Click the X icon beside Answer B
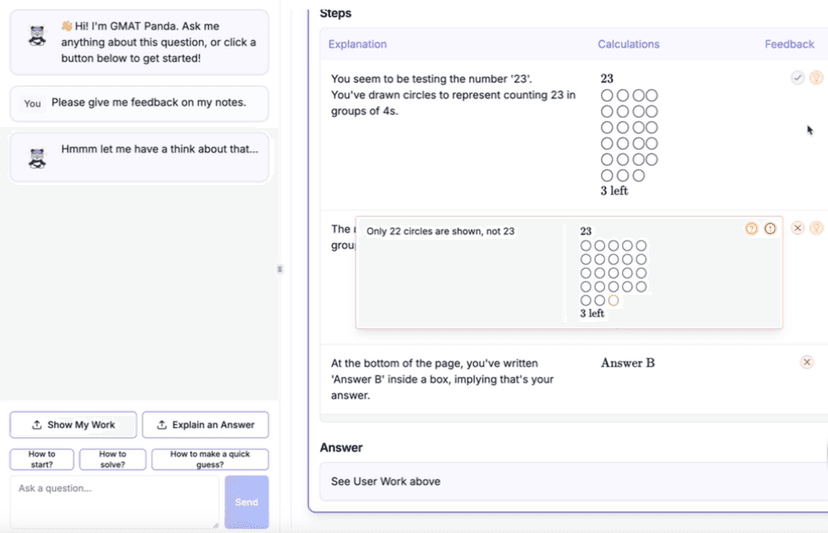Image resolution: width=828 pixels, height=533 pixels. tap(807, 362)
